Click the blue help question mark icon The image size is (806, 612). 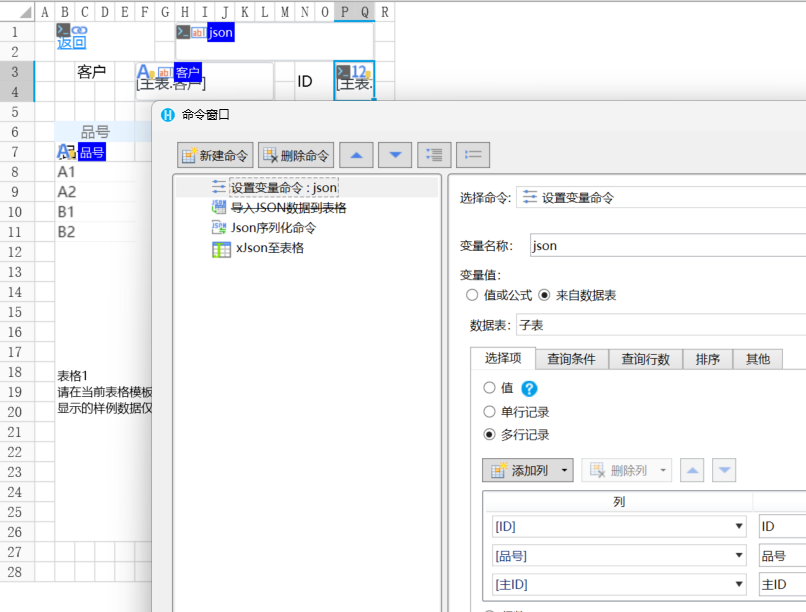529,388
